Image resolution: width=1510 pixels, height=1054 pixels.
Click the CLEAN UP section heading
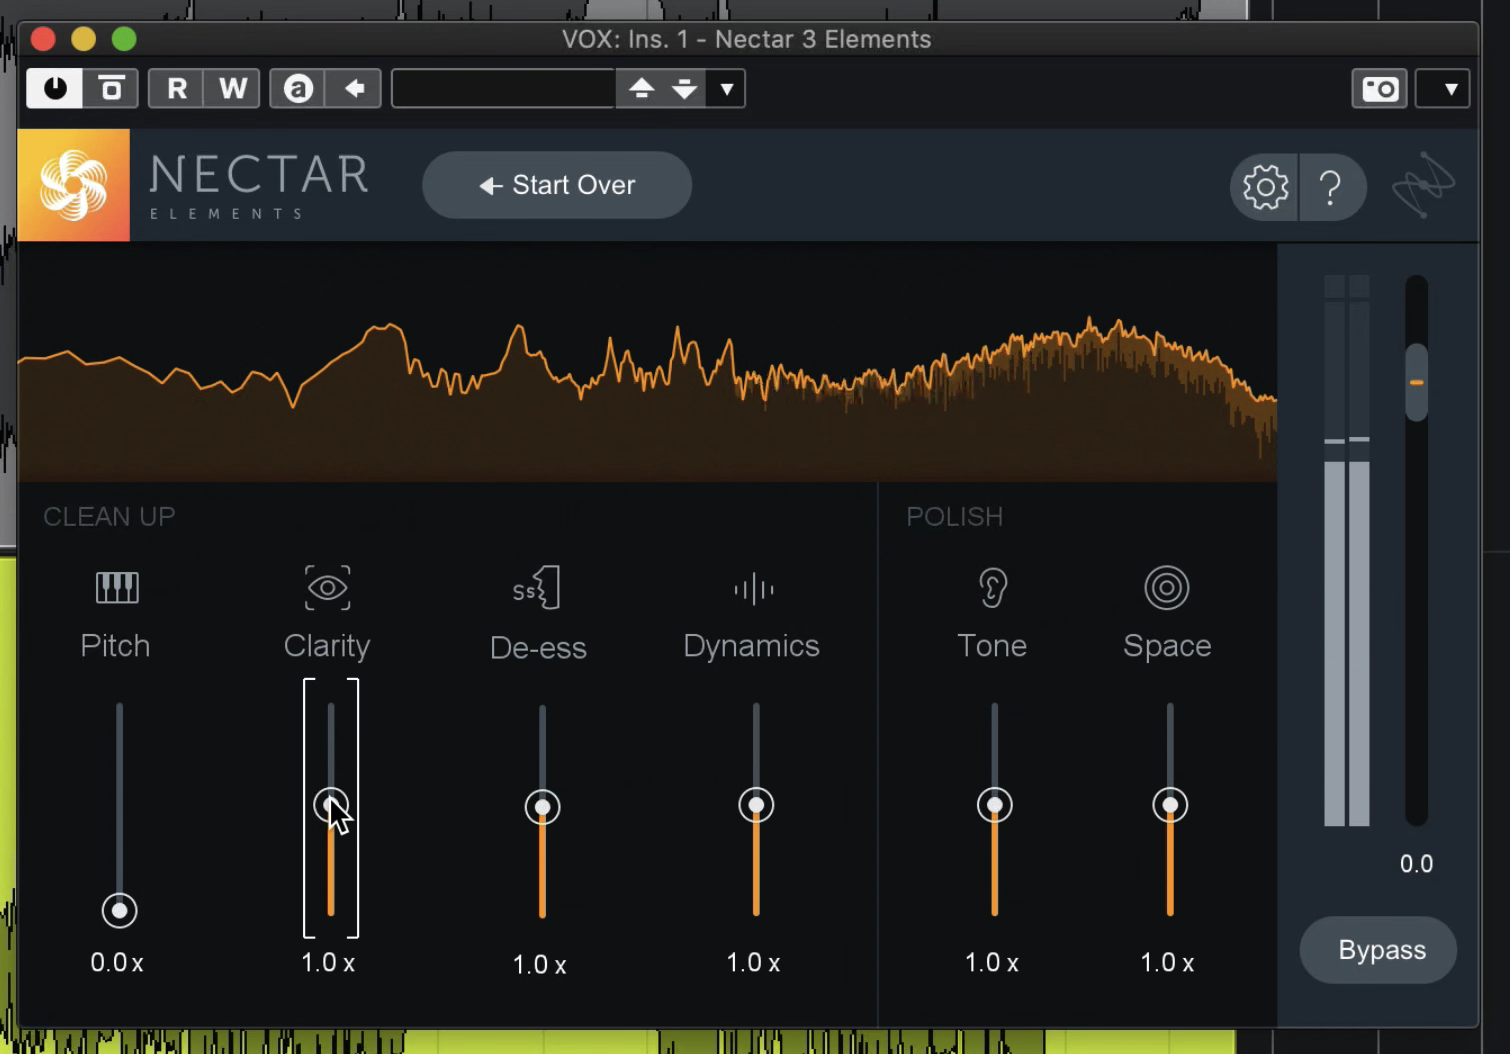pos(109,516)
